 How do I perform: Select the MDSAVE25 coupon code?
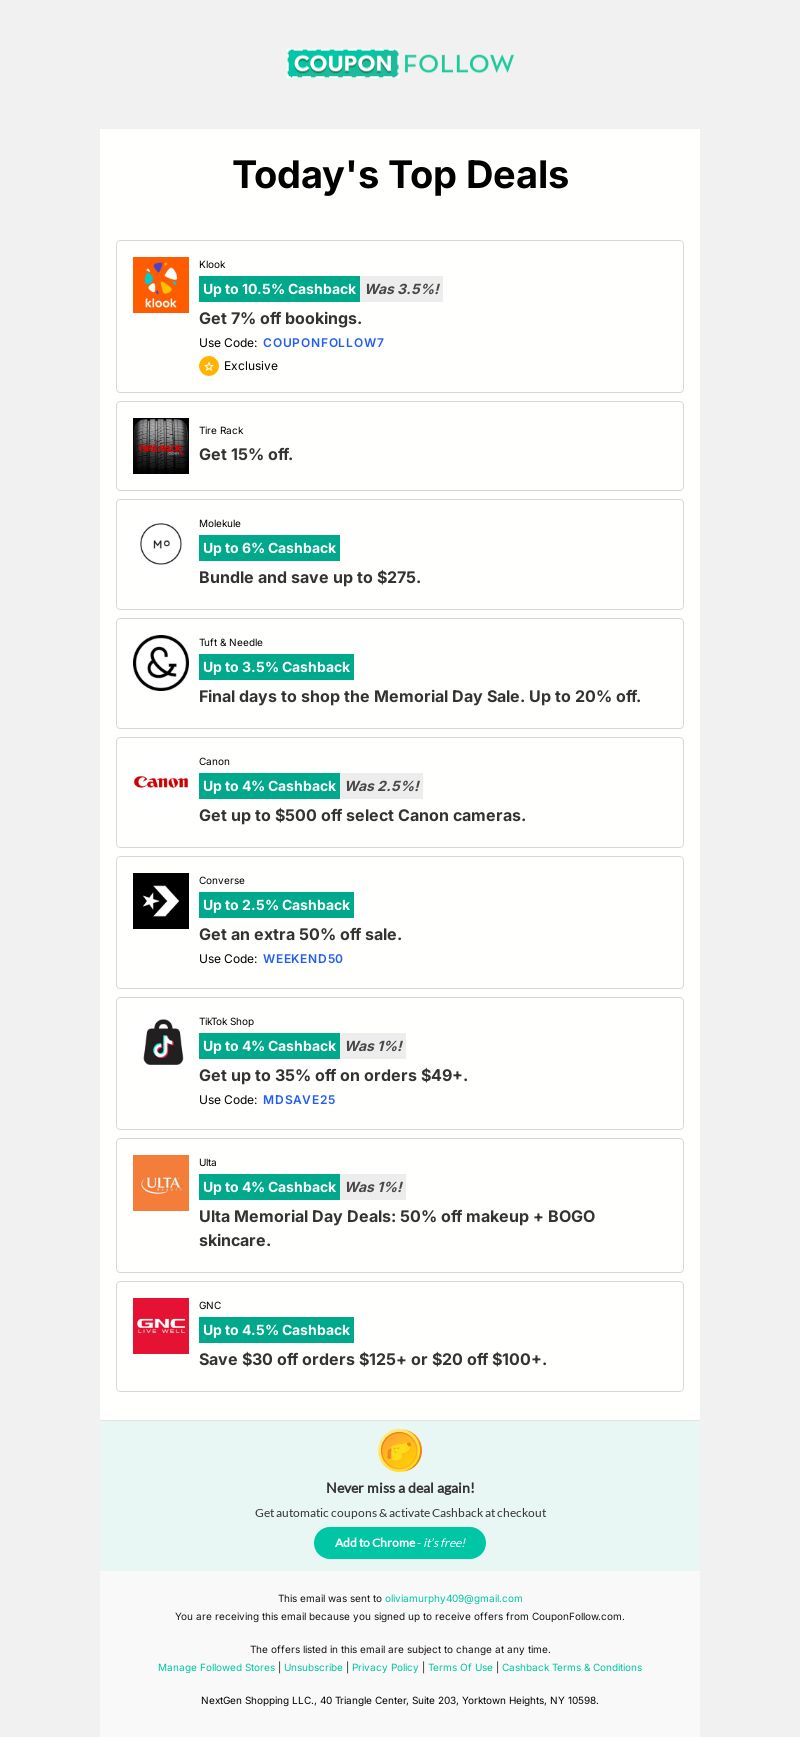point(299,1100)
